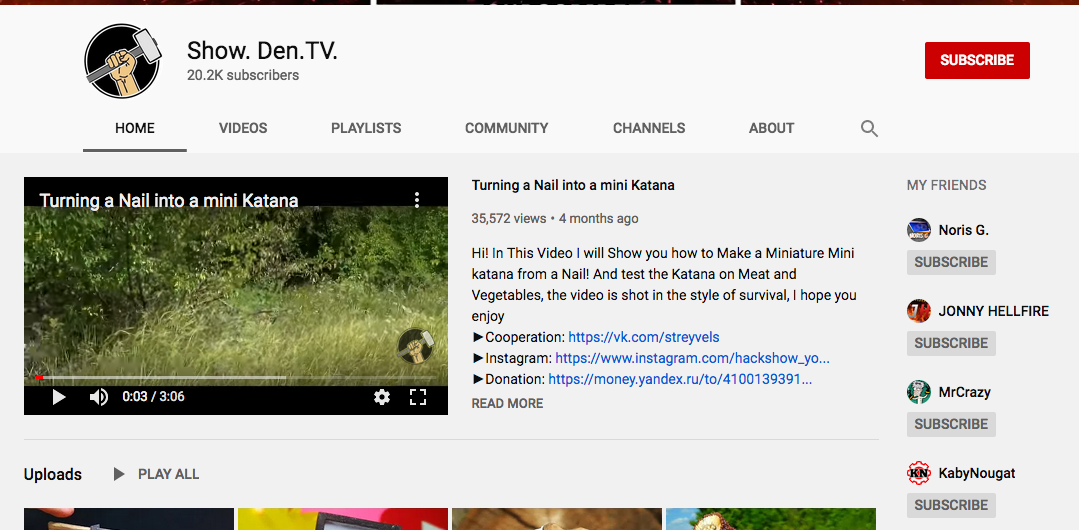Click the MY FRIENDS section heading
1079x530 pixels.
pos(946,185)
